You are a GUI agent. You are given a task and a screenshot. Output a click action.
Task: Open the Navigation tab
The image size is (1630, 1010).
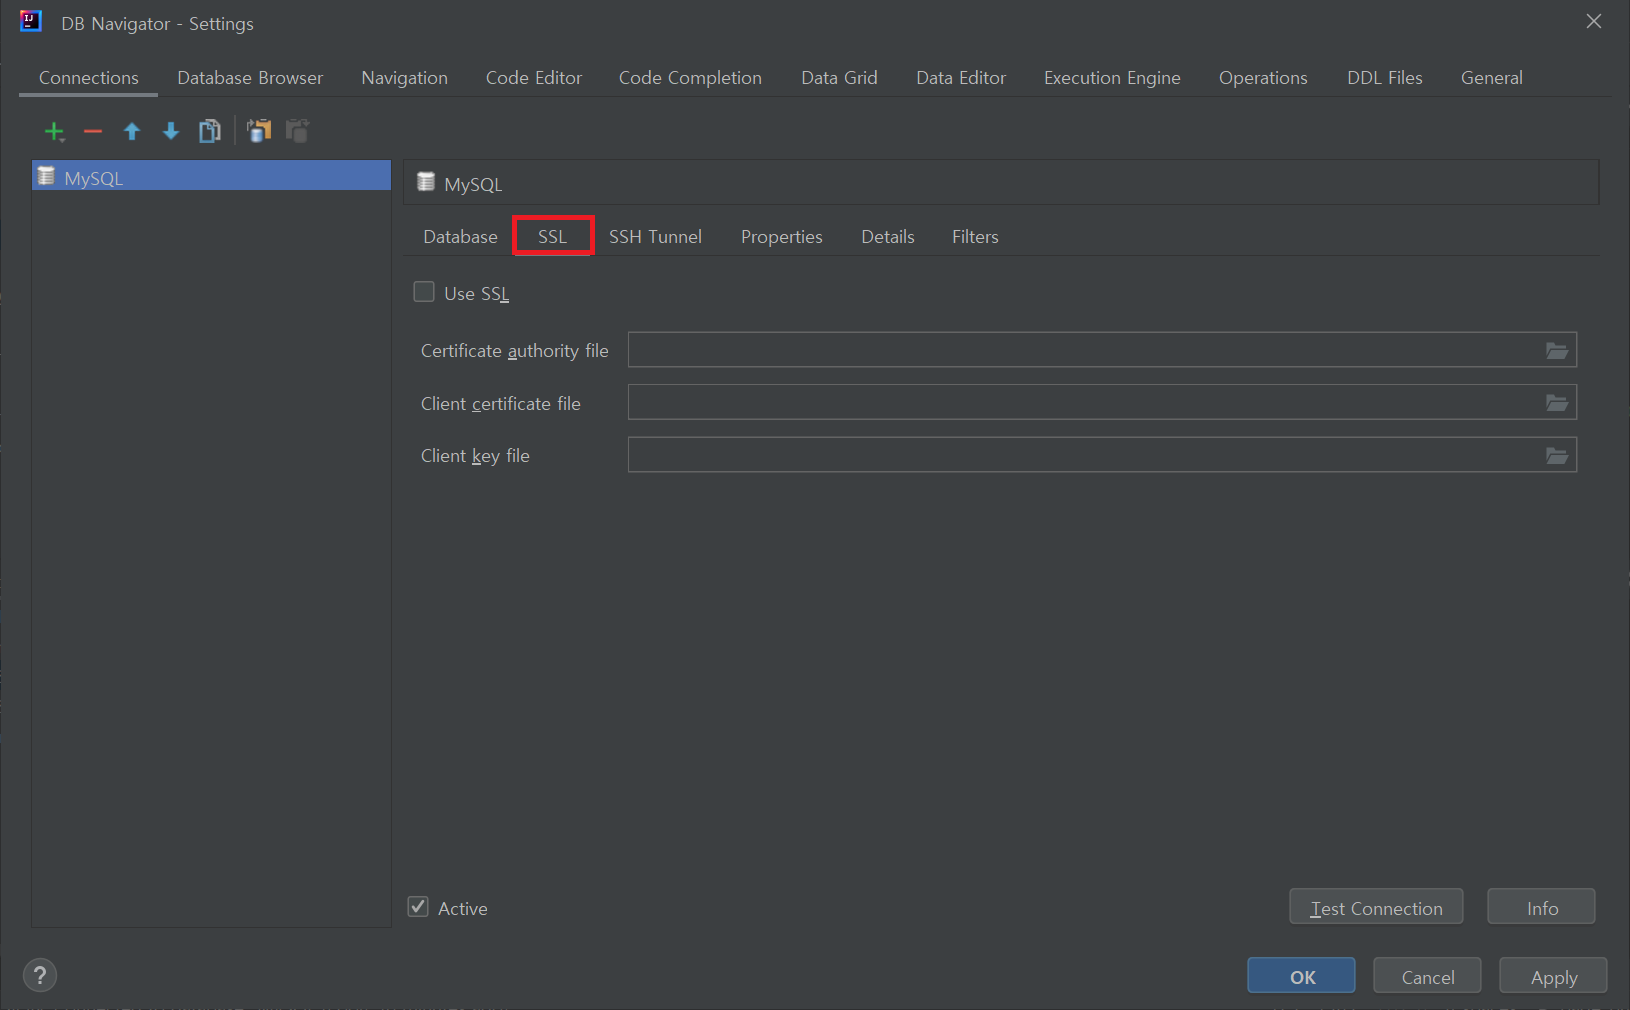[404, 78]
